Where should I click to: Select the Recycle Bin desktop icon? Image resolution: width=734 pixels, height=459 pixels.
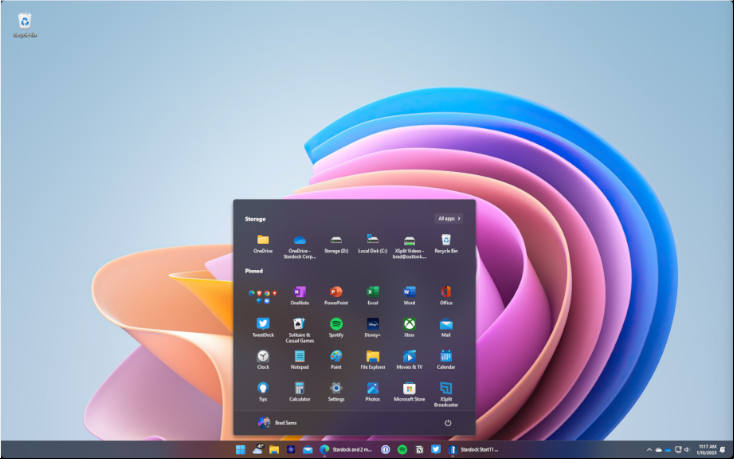point(25,26)
